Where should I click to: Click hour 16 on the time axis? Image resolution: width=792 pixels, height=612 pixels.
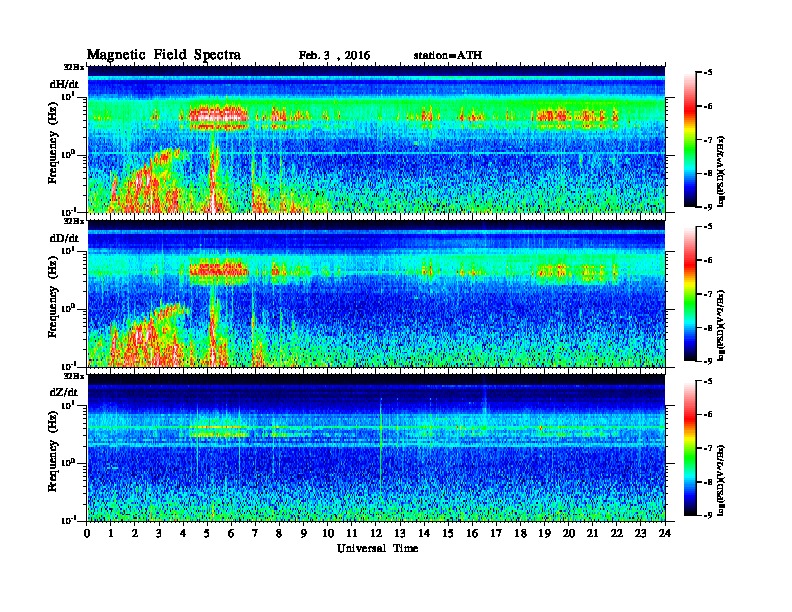click(x=472, y=534)
